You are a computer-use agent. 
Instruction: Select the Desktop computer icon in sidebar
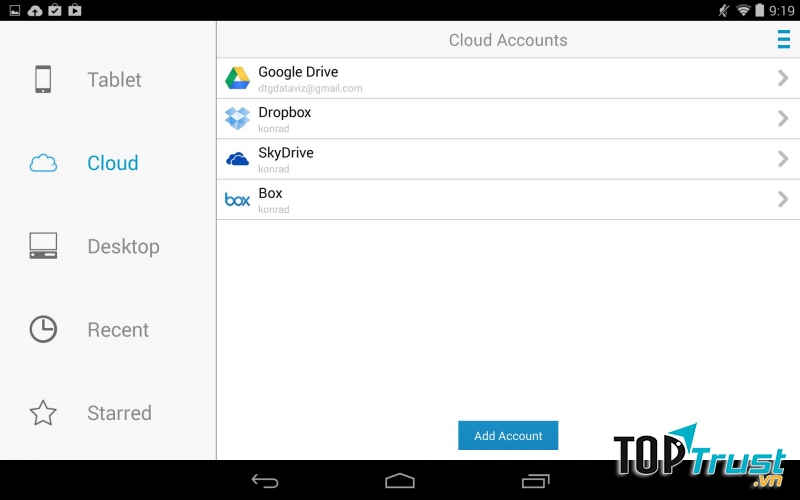click(43, 246)
